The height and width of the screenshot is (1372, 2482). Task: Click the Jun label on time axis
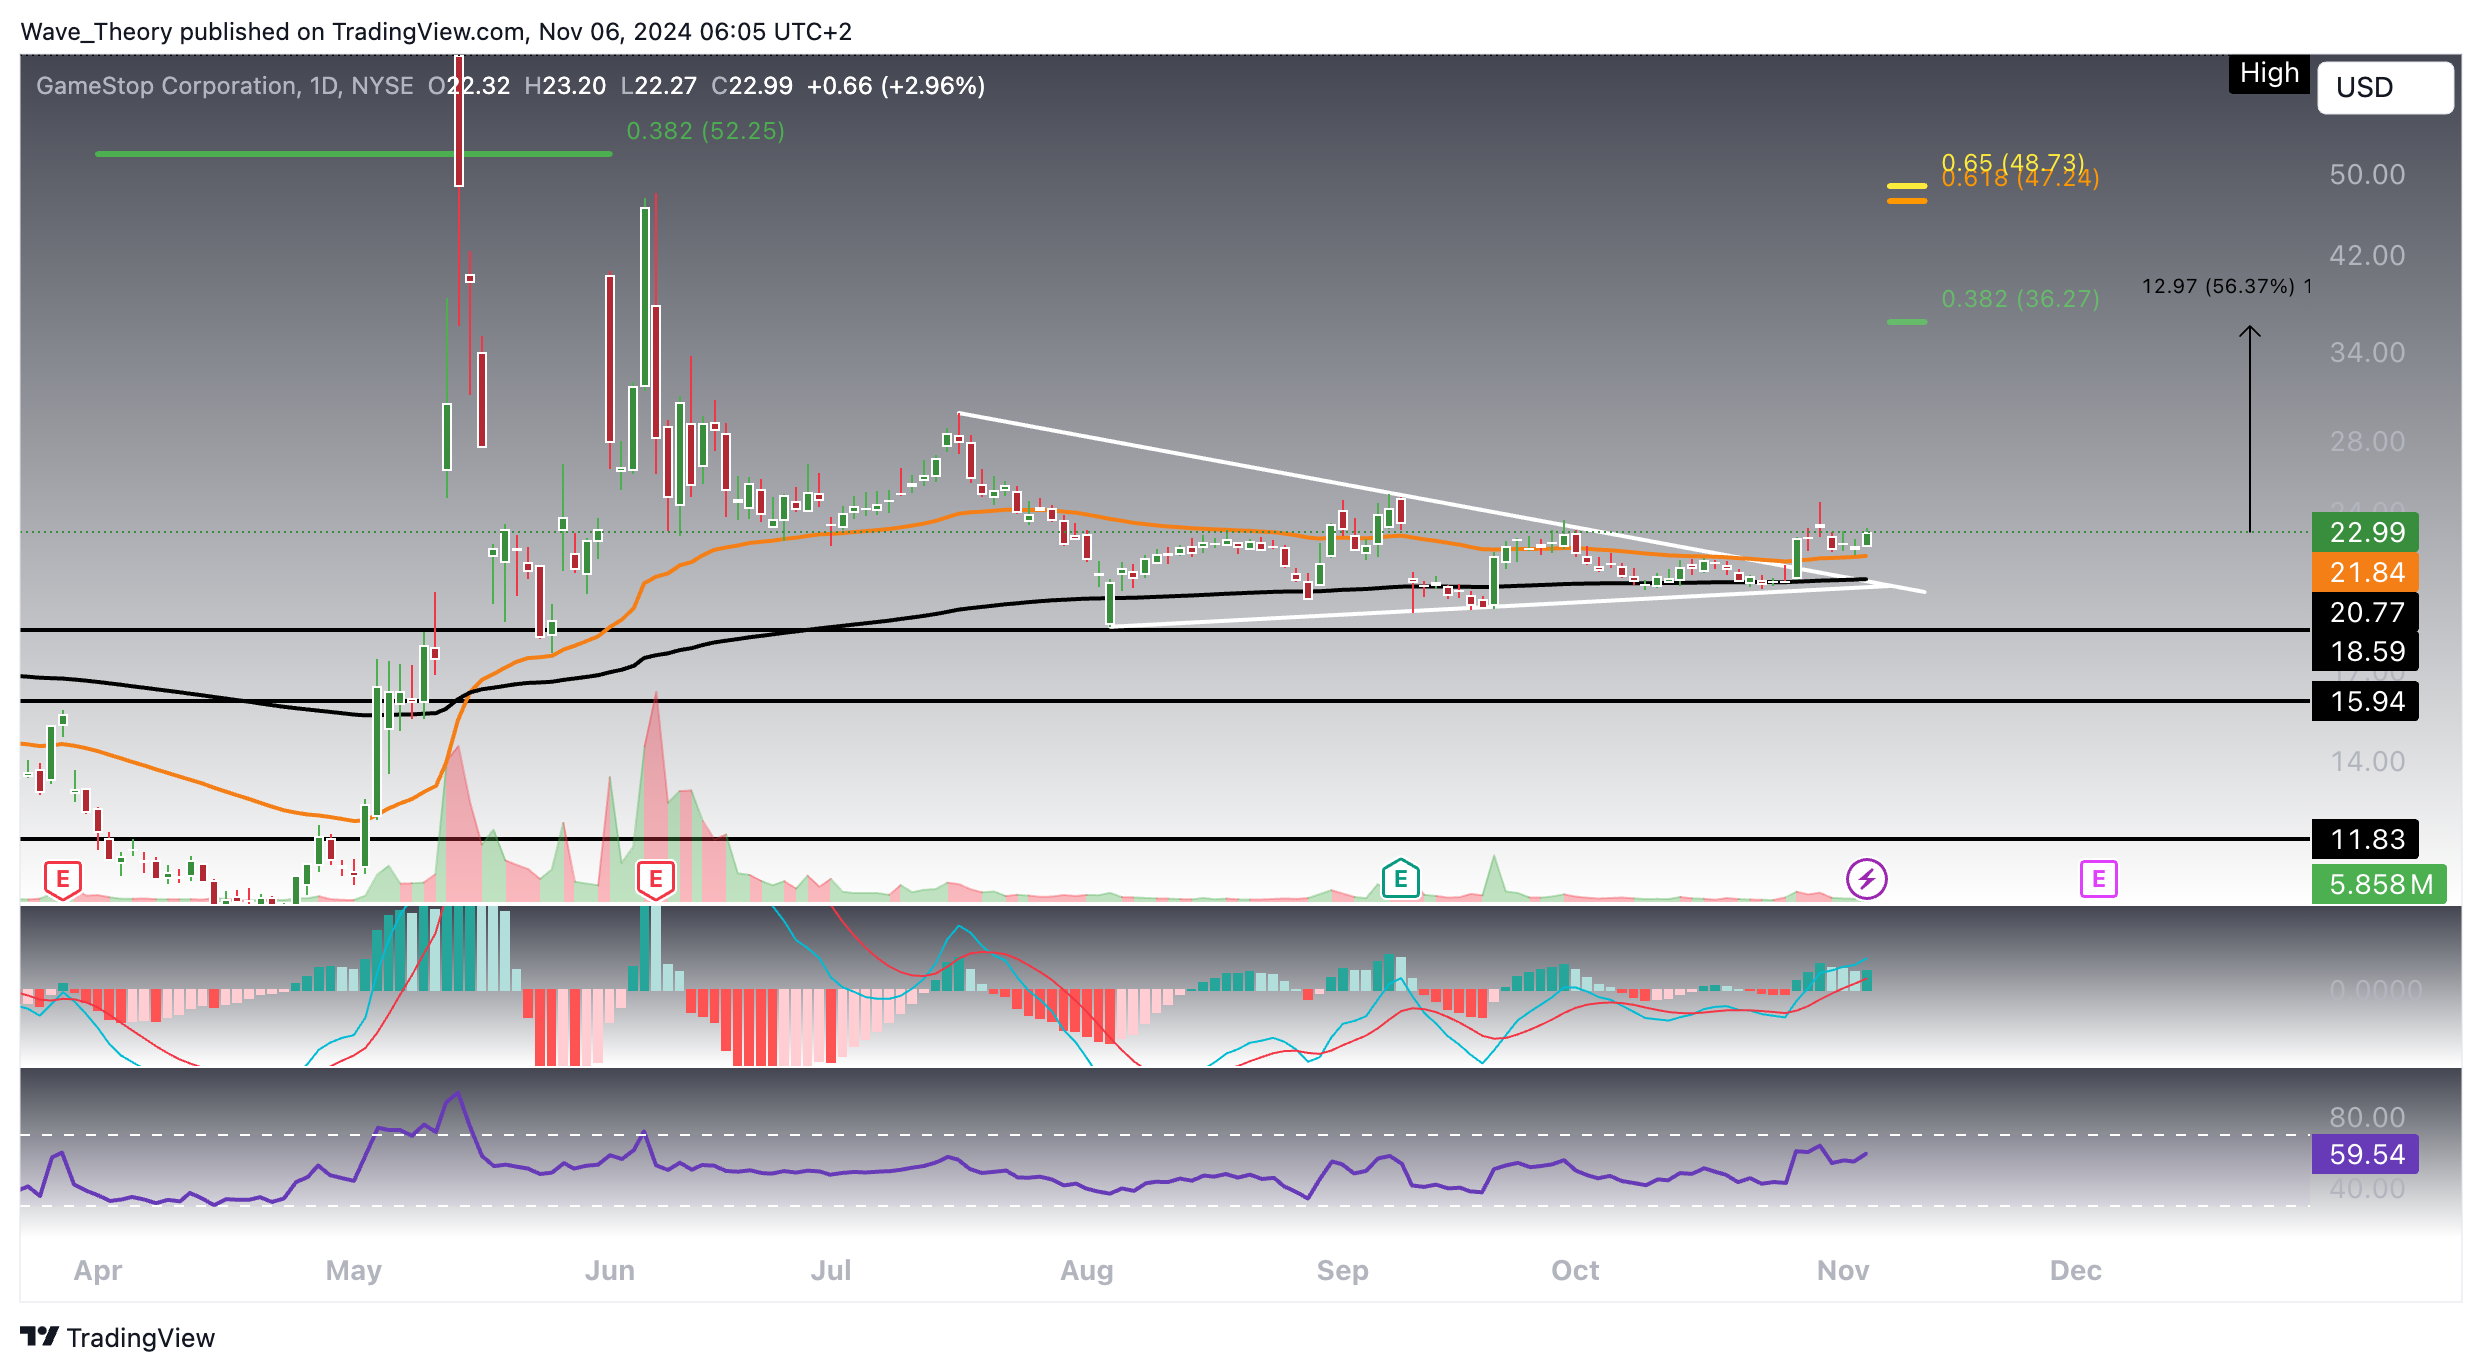610,1271
